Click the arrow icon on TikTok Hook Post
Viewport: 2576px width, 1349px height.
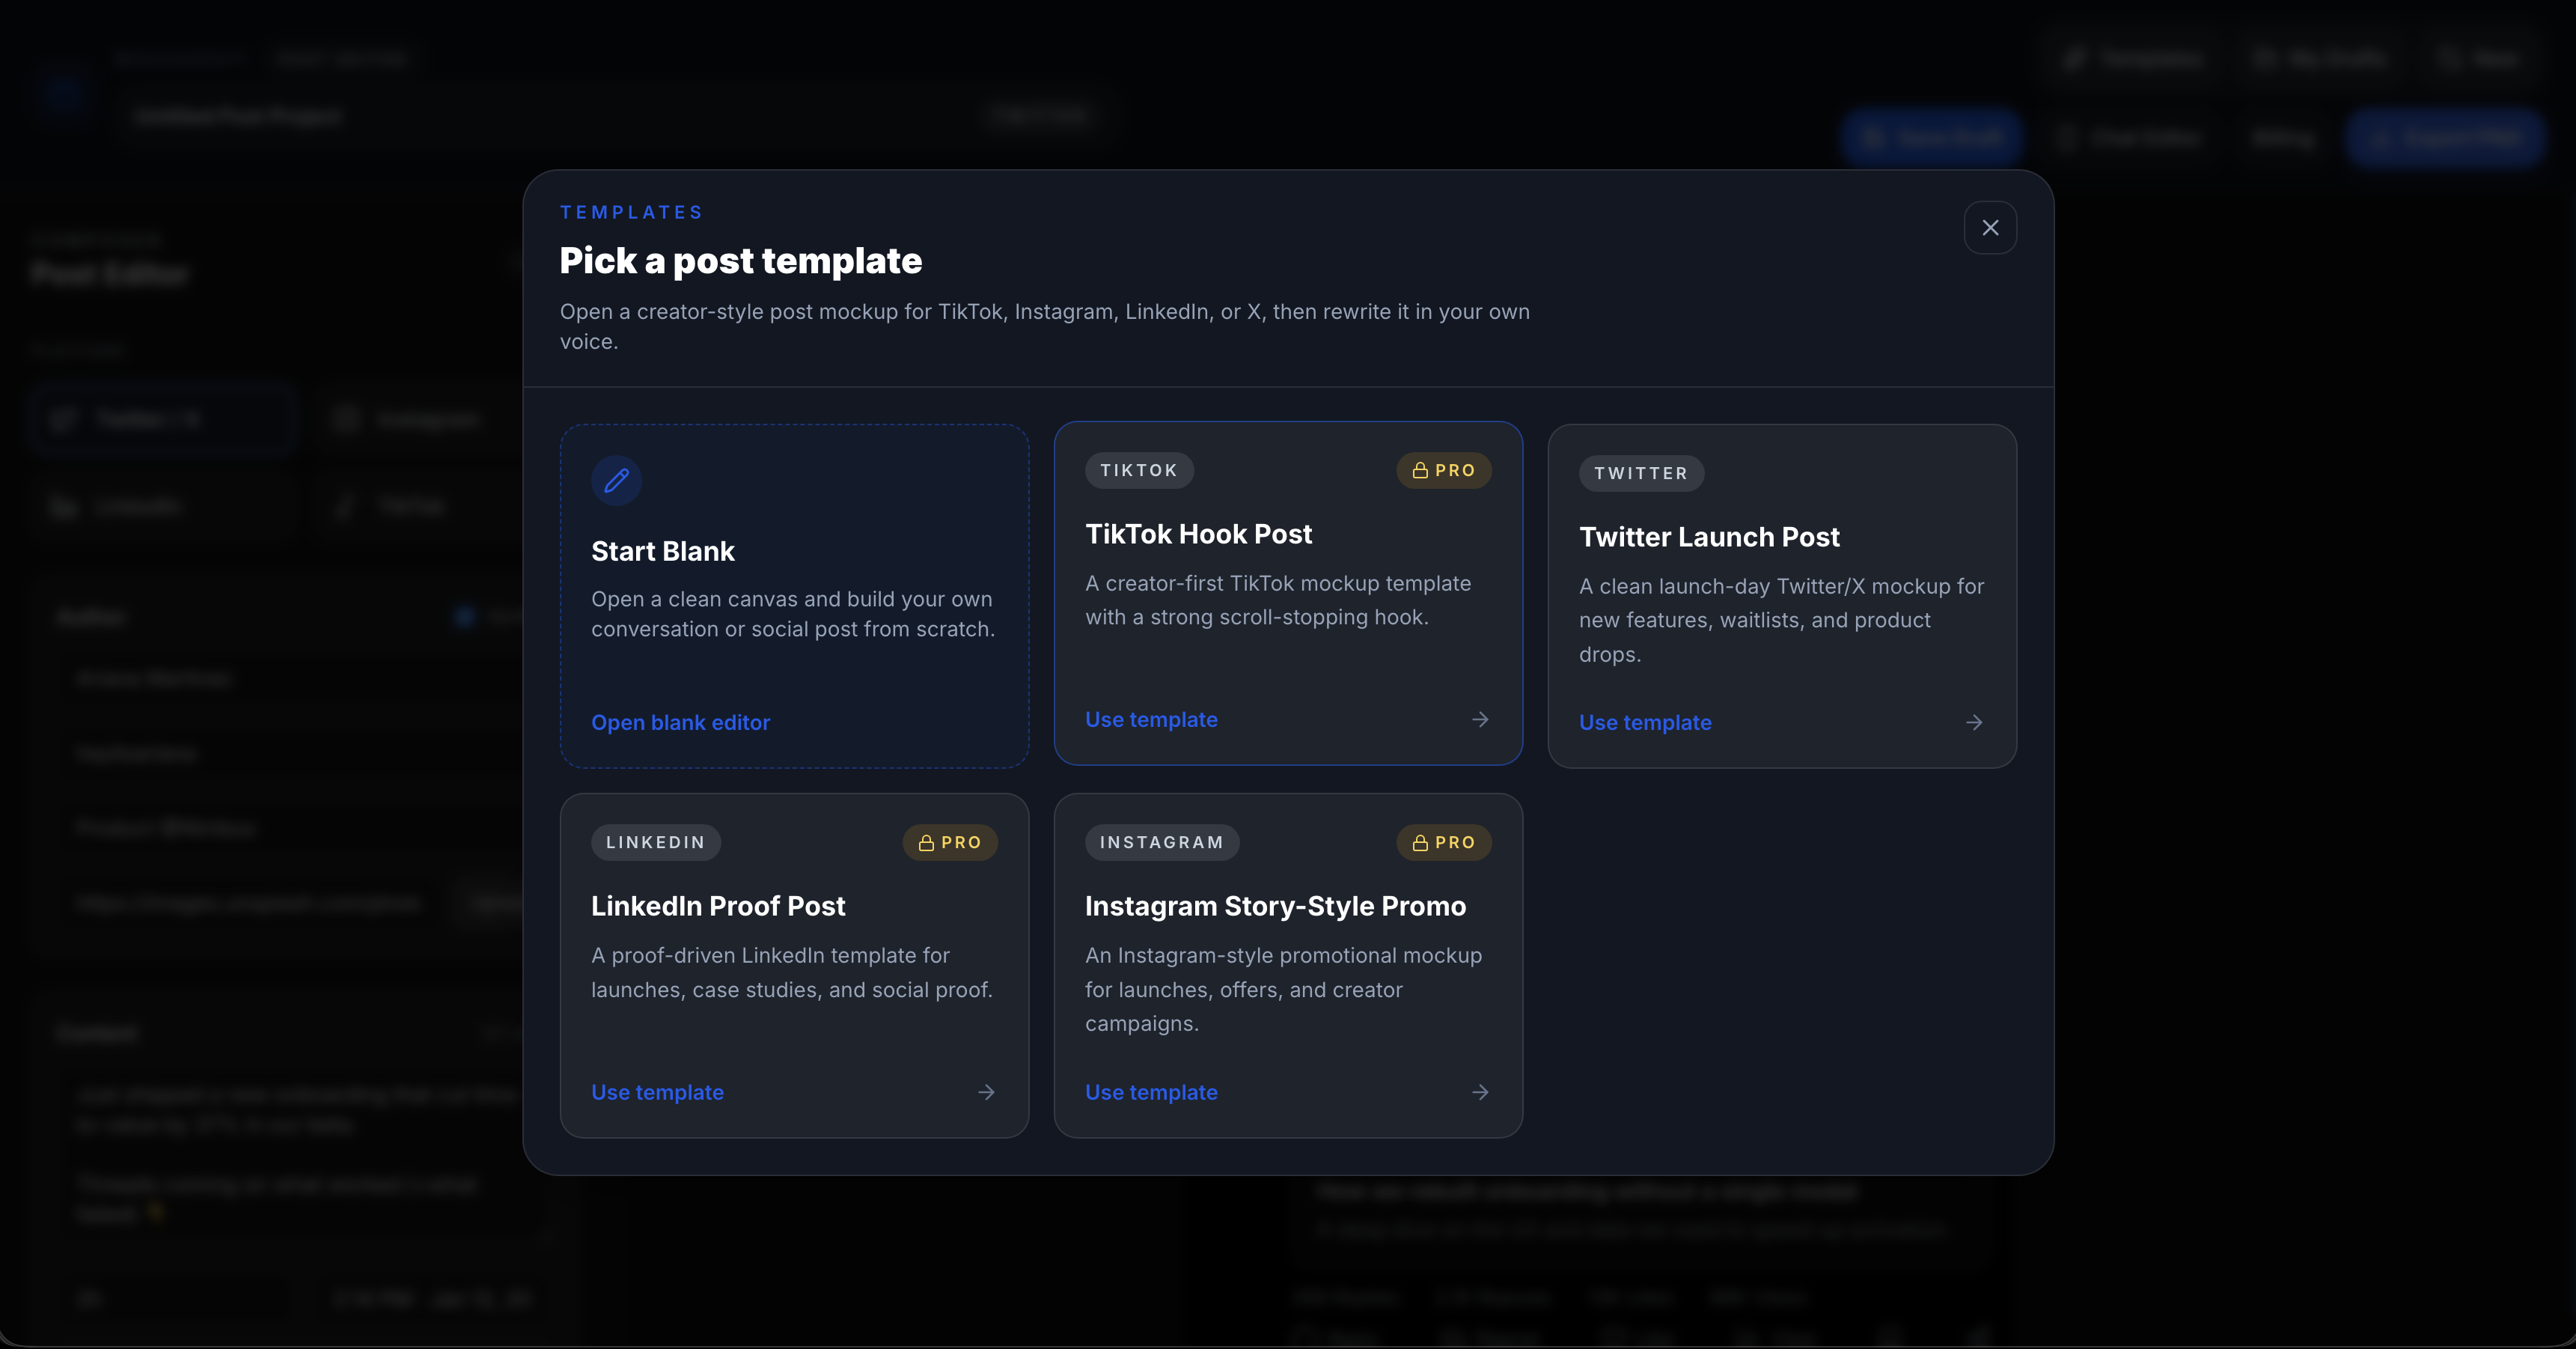pyautogui.click(x=1480, y=719)
